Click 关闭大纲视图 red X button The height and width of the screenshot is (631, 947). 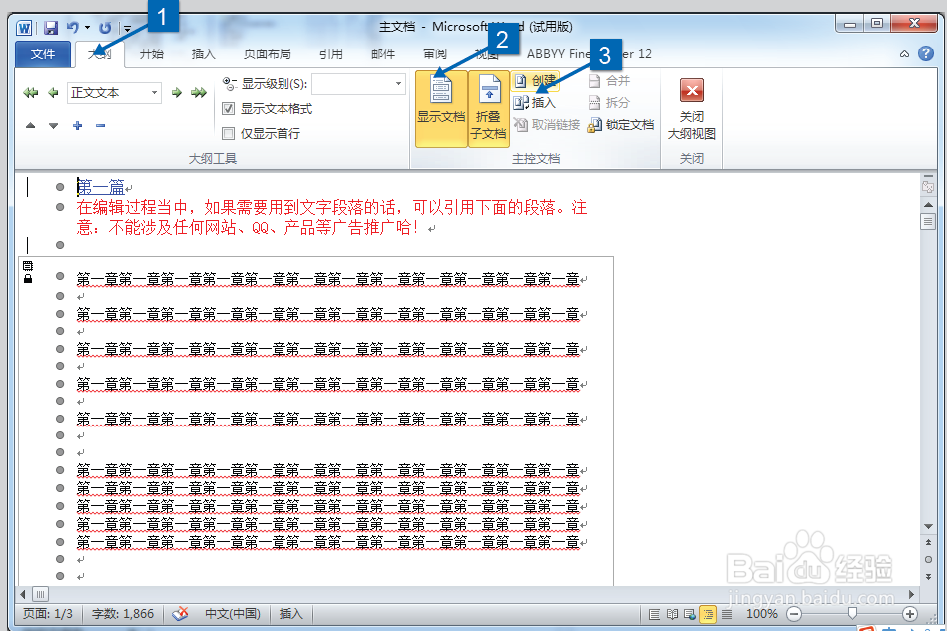point(692,91)
